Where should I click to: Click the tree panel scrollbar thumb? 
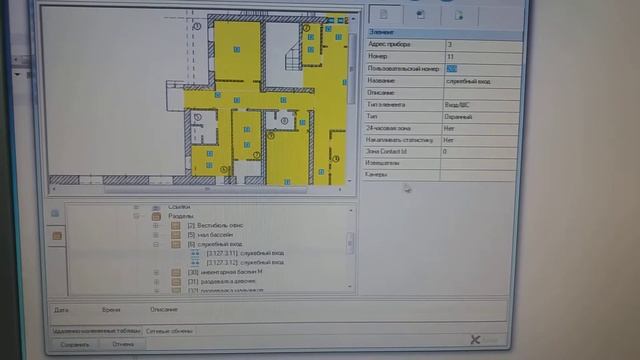click(x=350, y=243)
